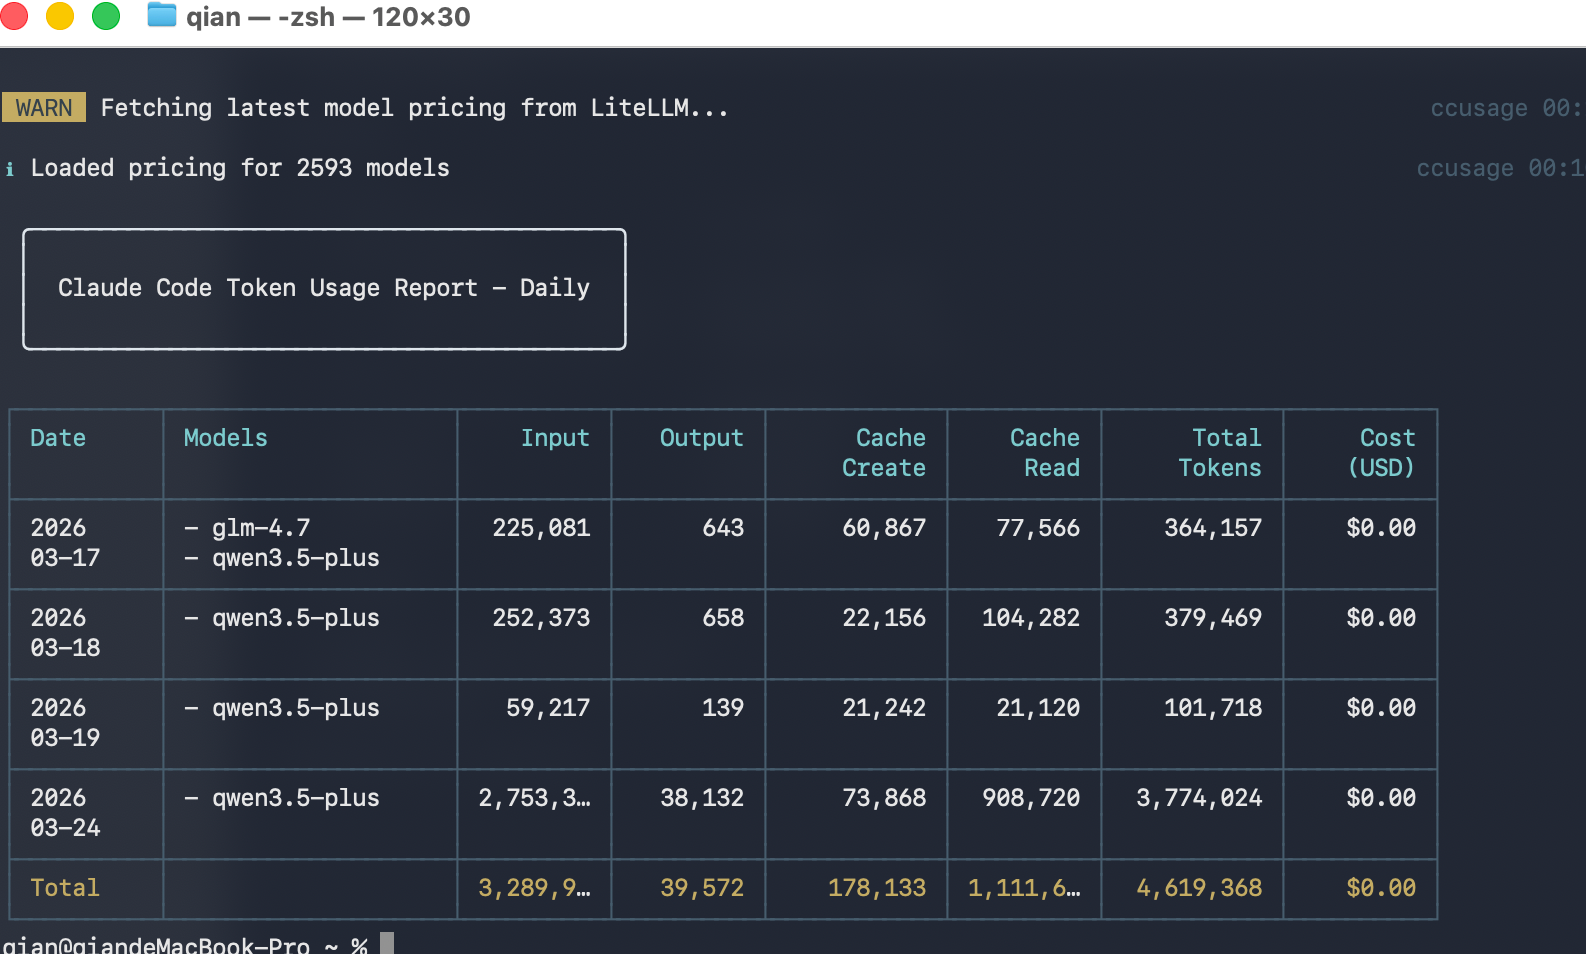
Task: Click 'Claude Code Token Usage Report – Daily' title
Action: [324, 288]
